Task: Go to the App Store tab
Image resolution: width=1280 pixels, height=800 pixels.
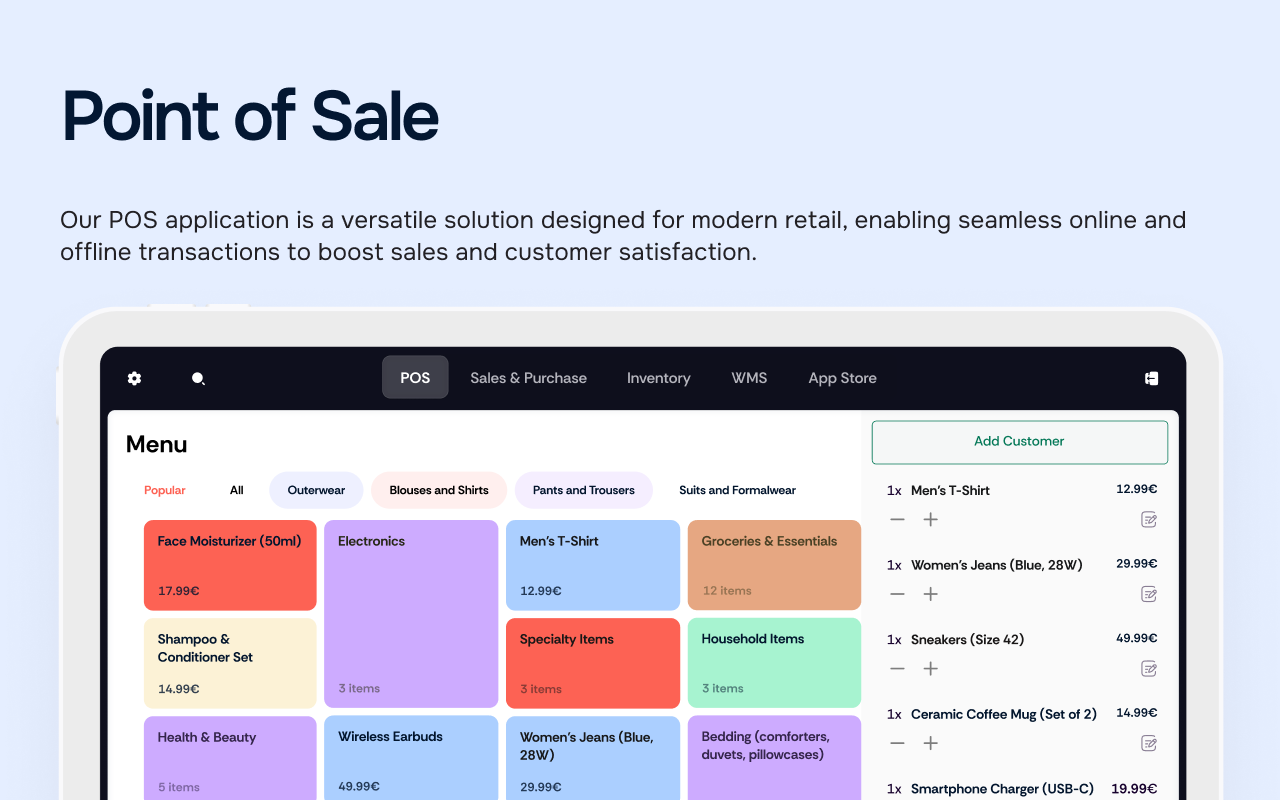Action: [x=842, y=378]
